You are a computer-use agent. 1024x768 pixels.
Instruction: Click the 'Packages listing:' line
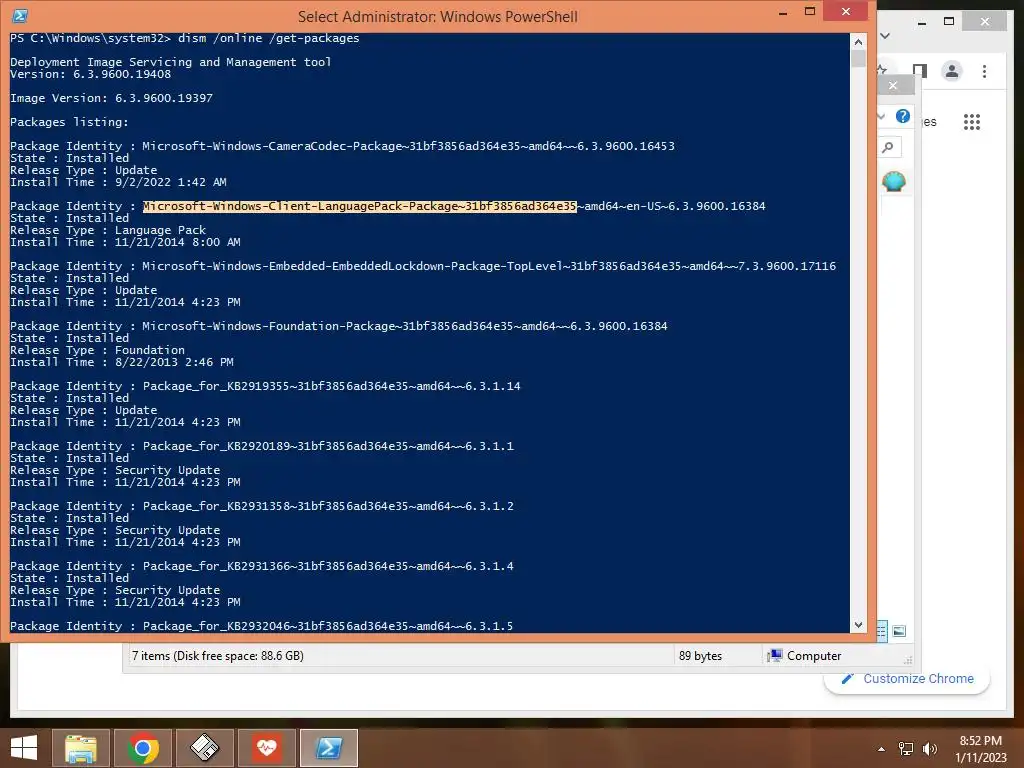point(69,121)
